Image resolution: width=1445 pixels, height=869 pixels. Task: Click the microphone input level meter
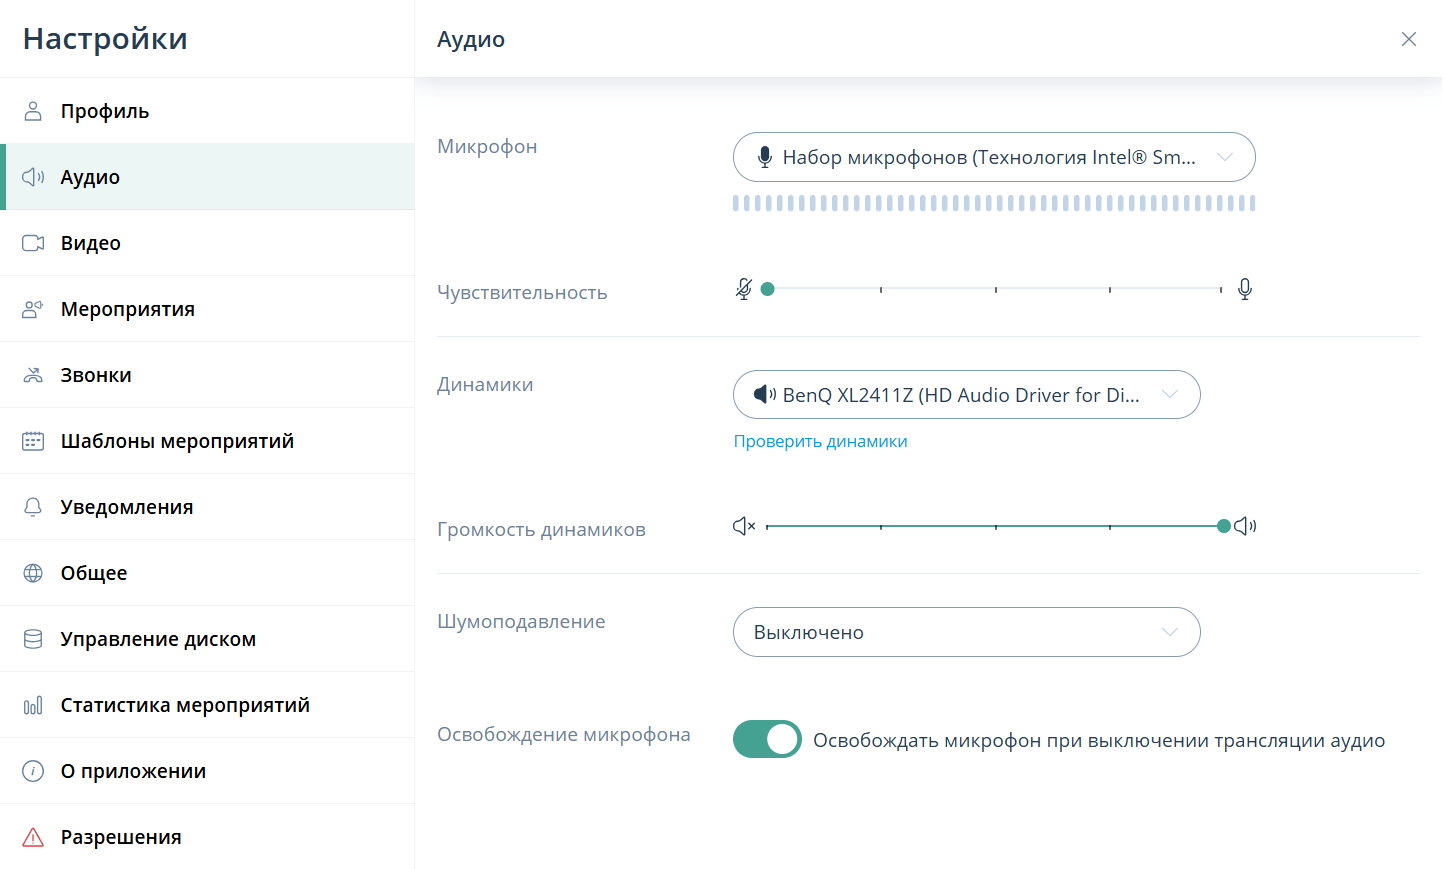click(994, 203)
